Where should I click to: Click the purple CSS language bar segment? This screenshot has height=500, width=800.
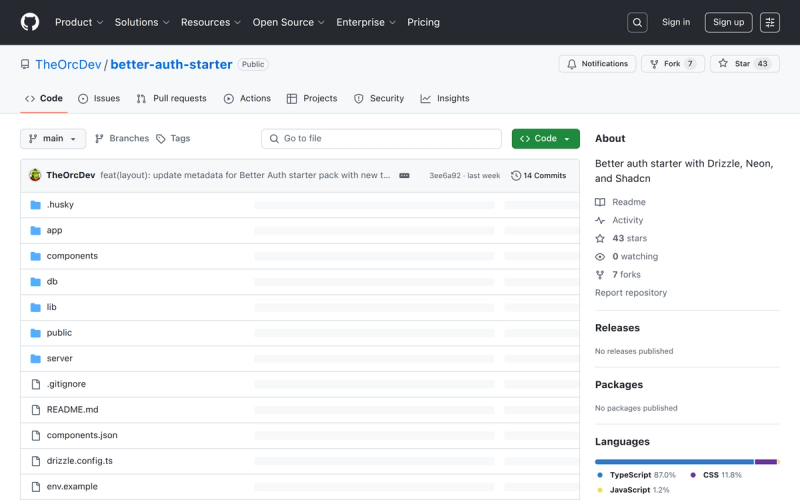coord(766,462)
